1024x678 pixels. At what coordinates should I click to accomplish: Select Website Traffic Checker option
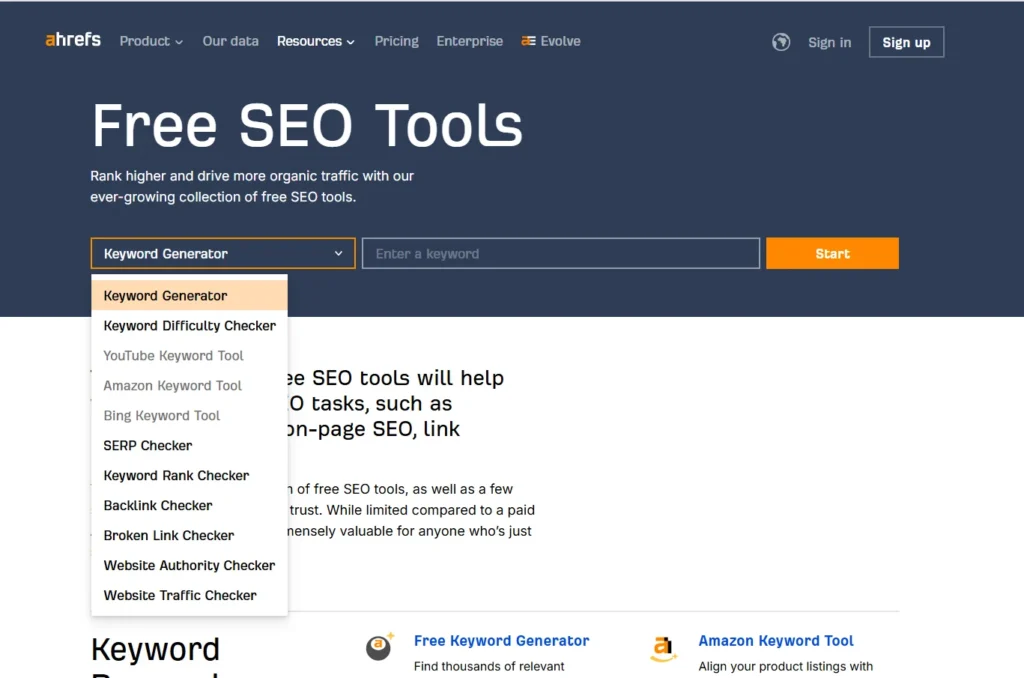(x=189, y=596)
